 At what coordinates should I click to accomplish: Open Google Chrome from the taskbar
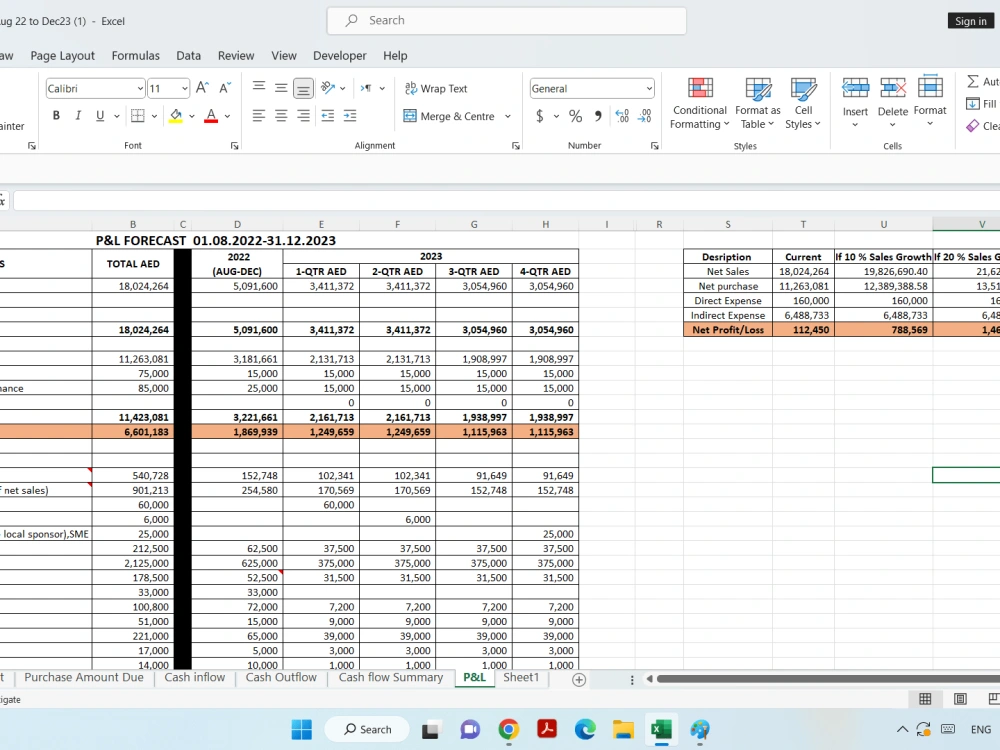508,730
